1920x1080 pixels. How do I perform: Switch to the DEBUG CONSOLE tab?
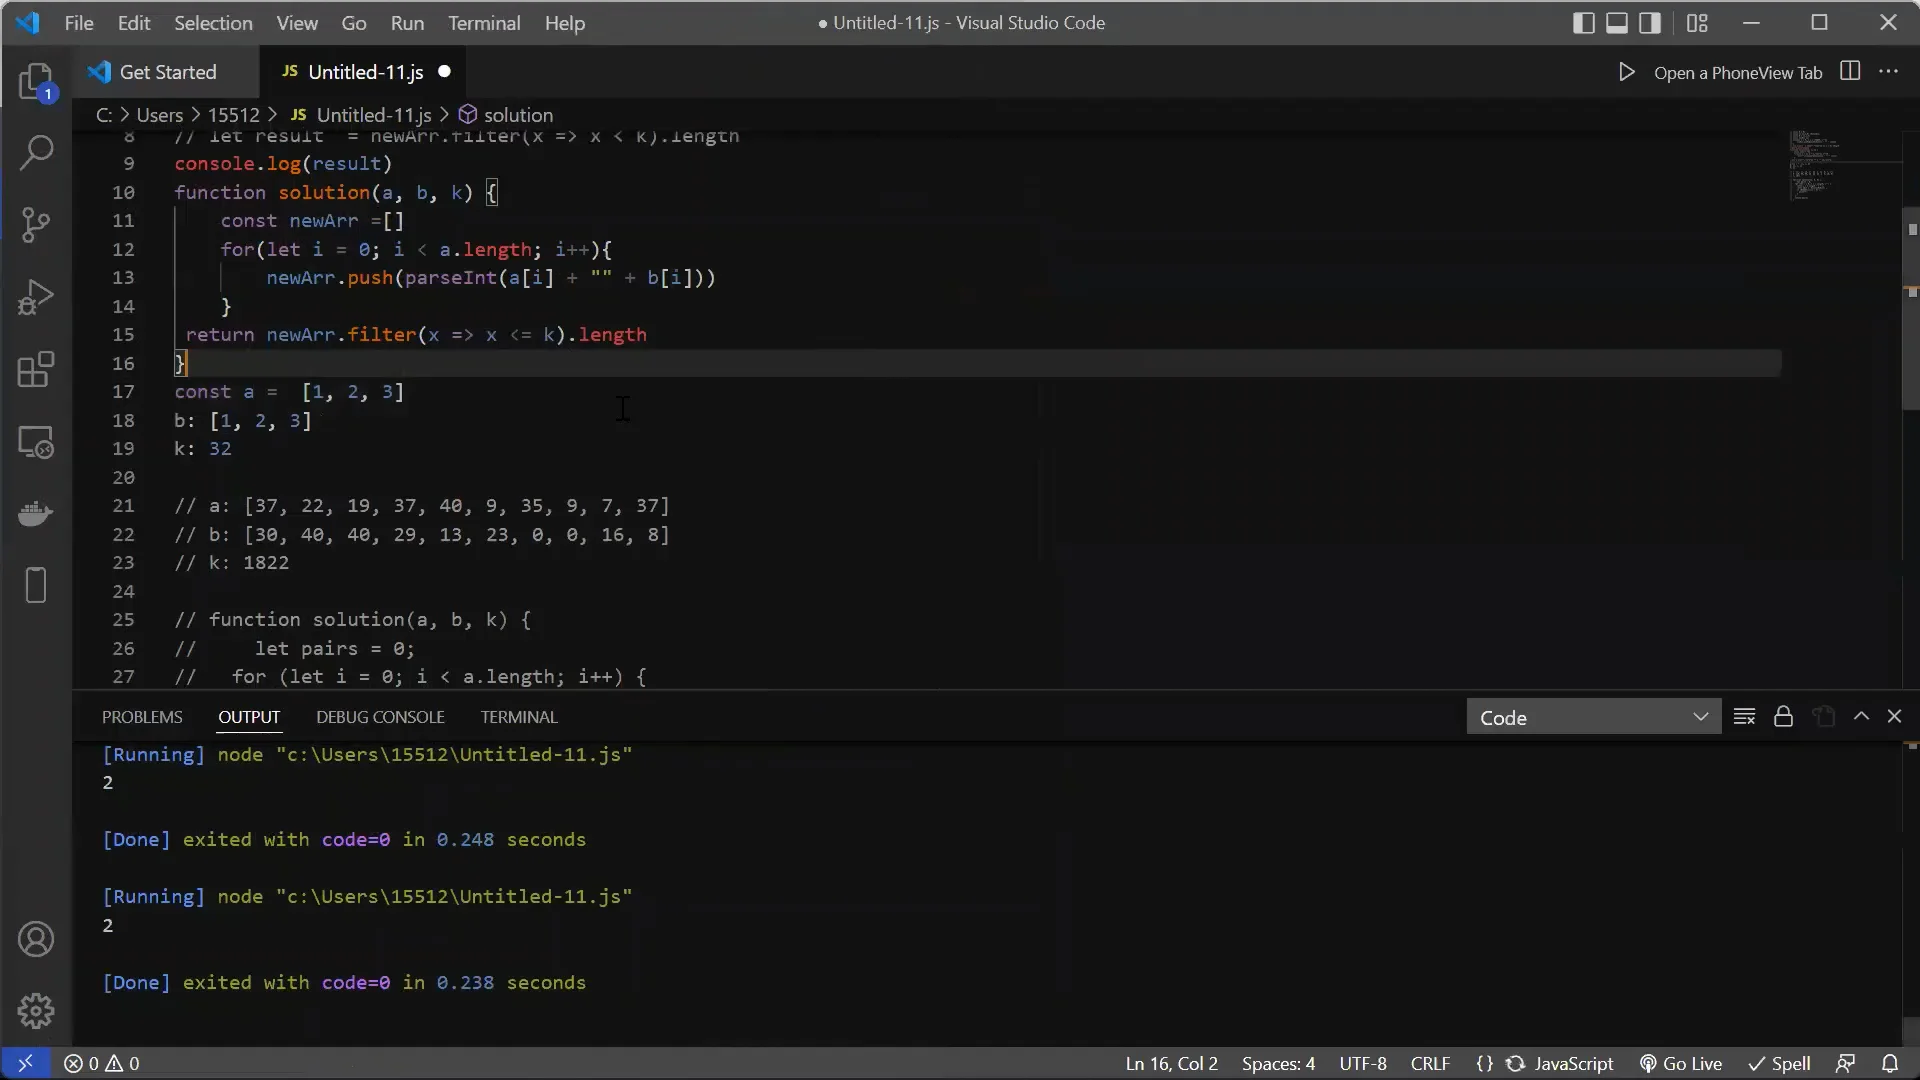tap(380, 717)
